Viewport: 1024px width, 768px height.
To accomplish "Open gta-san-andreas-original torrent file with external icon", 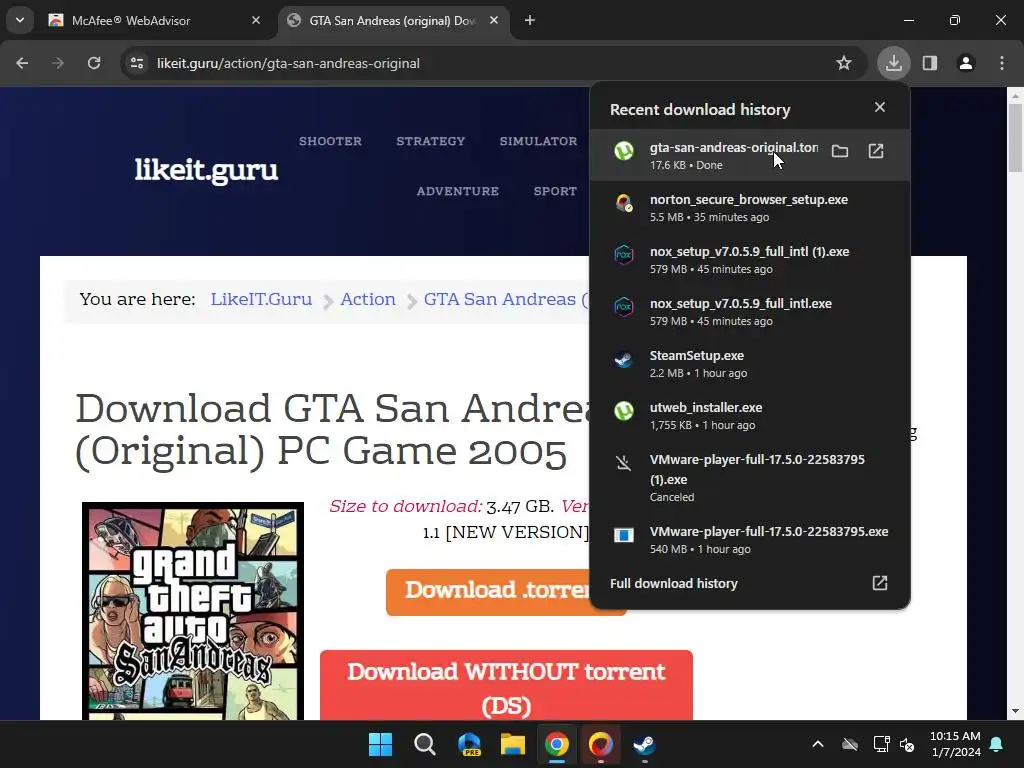I will [x=876, y=152].
